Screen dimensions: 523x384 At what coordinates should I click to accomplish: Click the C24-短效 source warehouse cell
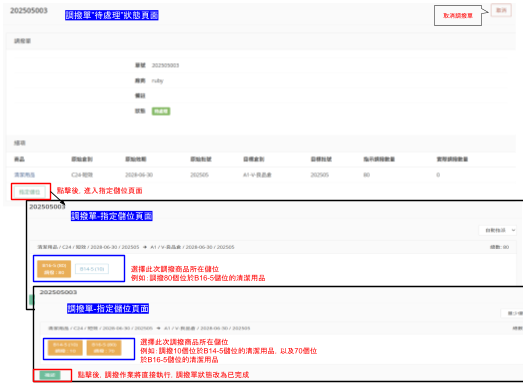[x=82, y=175]
